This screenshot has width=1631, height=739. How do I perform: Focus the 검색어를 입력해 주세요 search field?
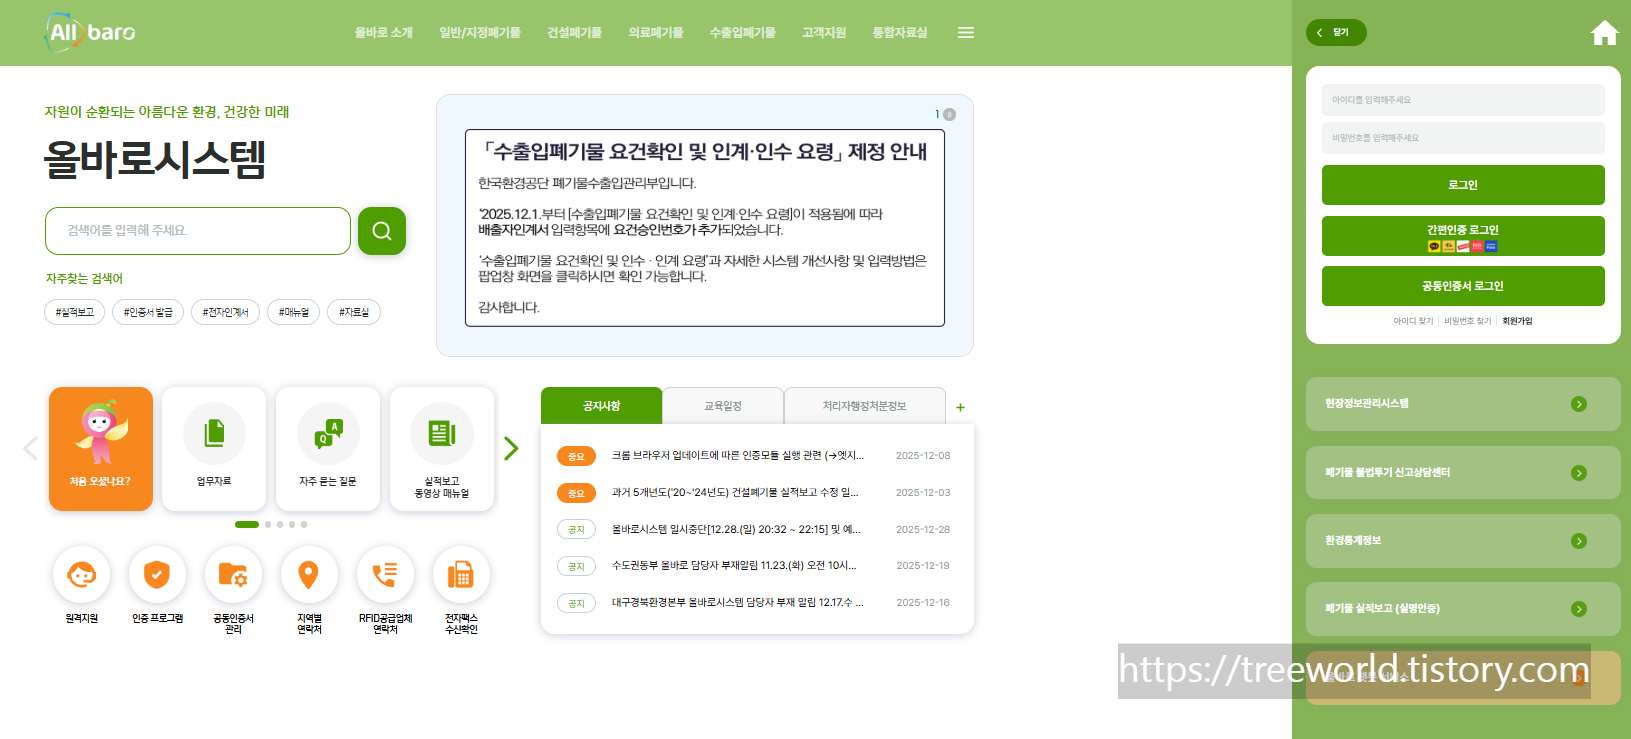pos(198,231)
